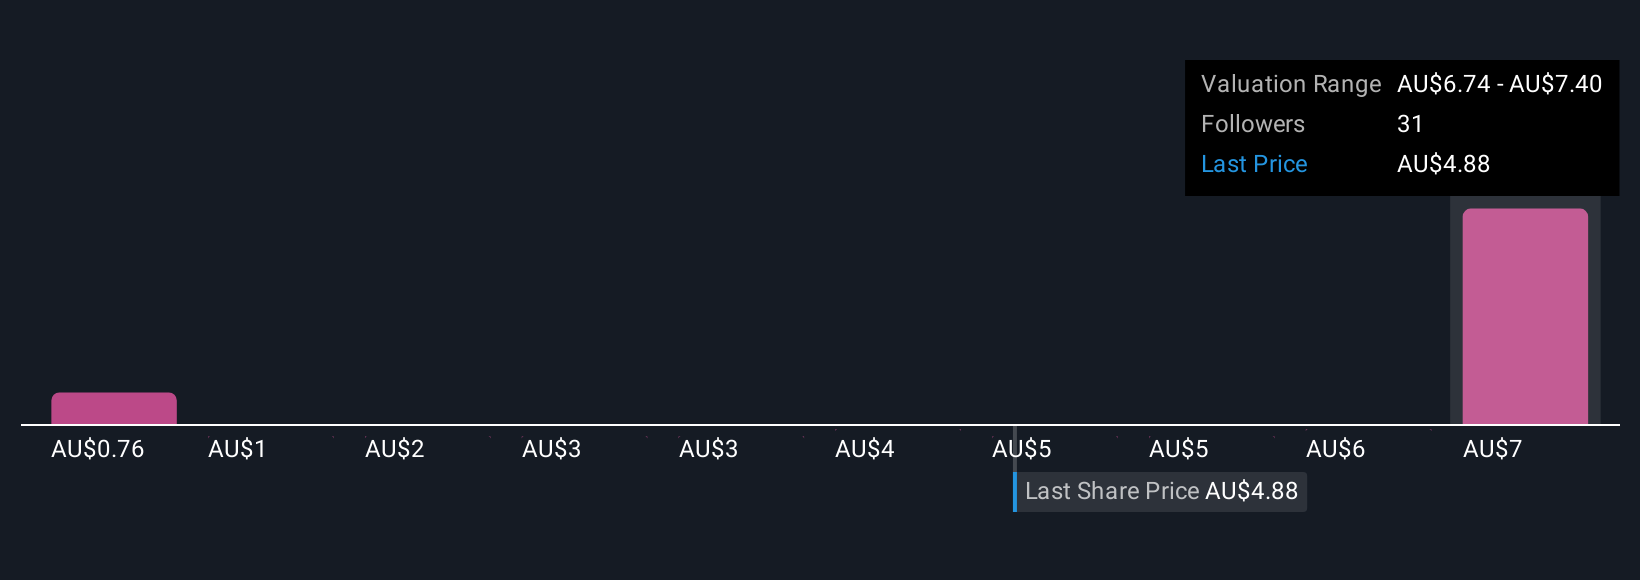Click the AU$0.76 axis label
This screenshot has width=1640, height=580.
[98, 449]
